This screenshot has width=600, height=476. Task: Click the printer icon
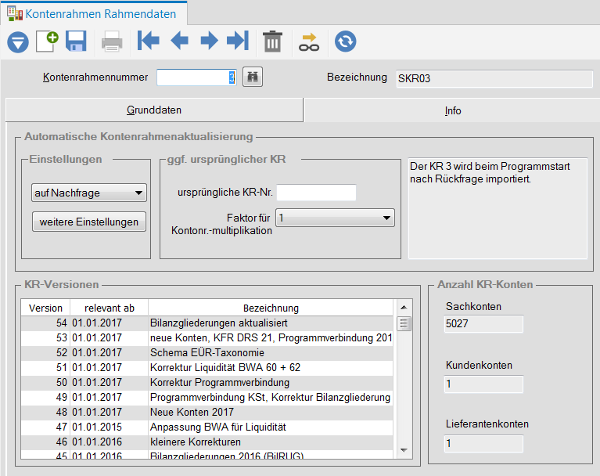tap(112, 42)
